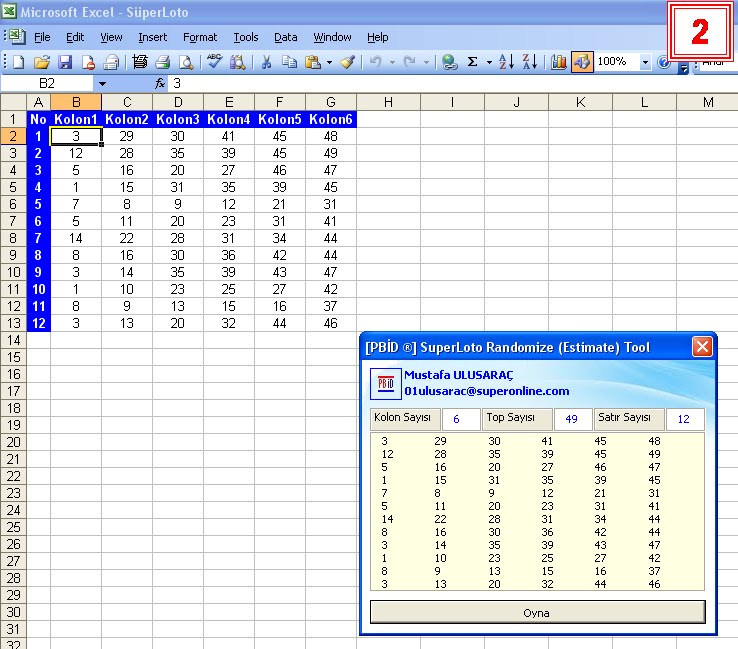Open Print Preview with the magnifier page icon
Image resolution: width=738 pixels, height=649 pixels.
click(186, 62)
